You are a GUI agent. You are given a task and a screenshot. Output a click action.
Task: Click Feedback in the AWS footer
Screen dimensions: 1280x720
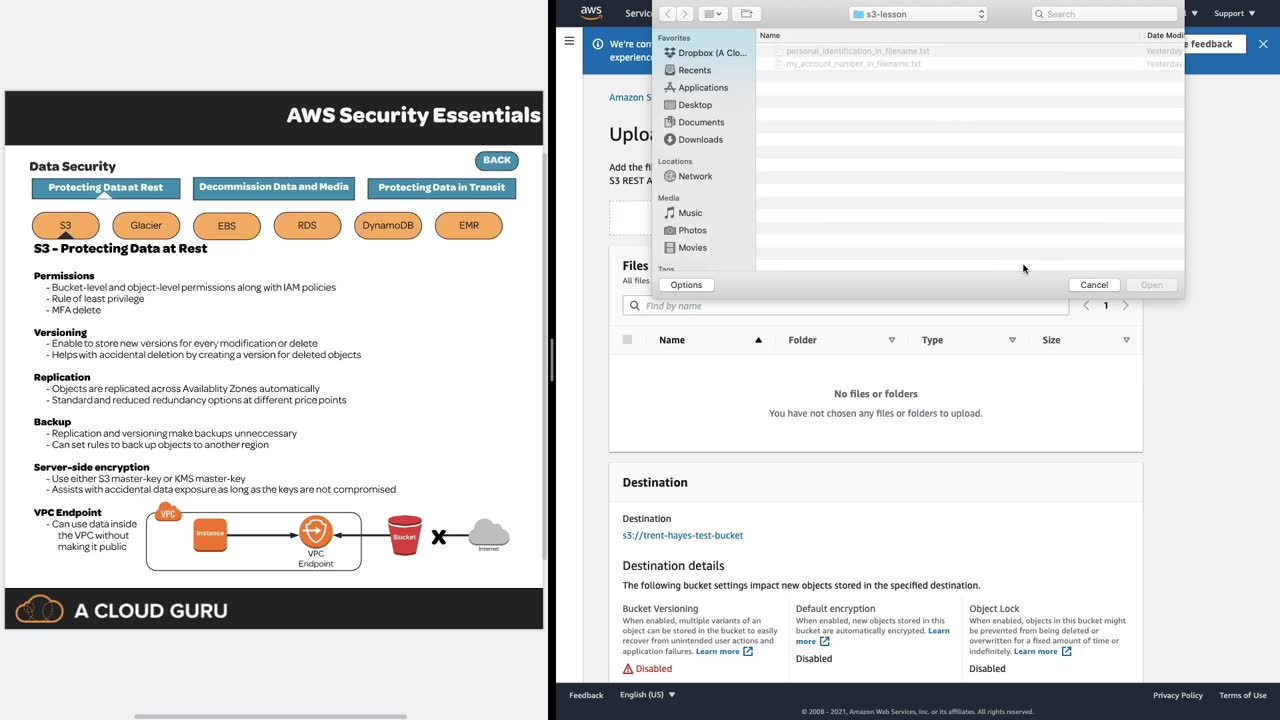click(x=586, y=695)
